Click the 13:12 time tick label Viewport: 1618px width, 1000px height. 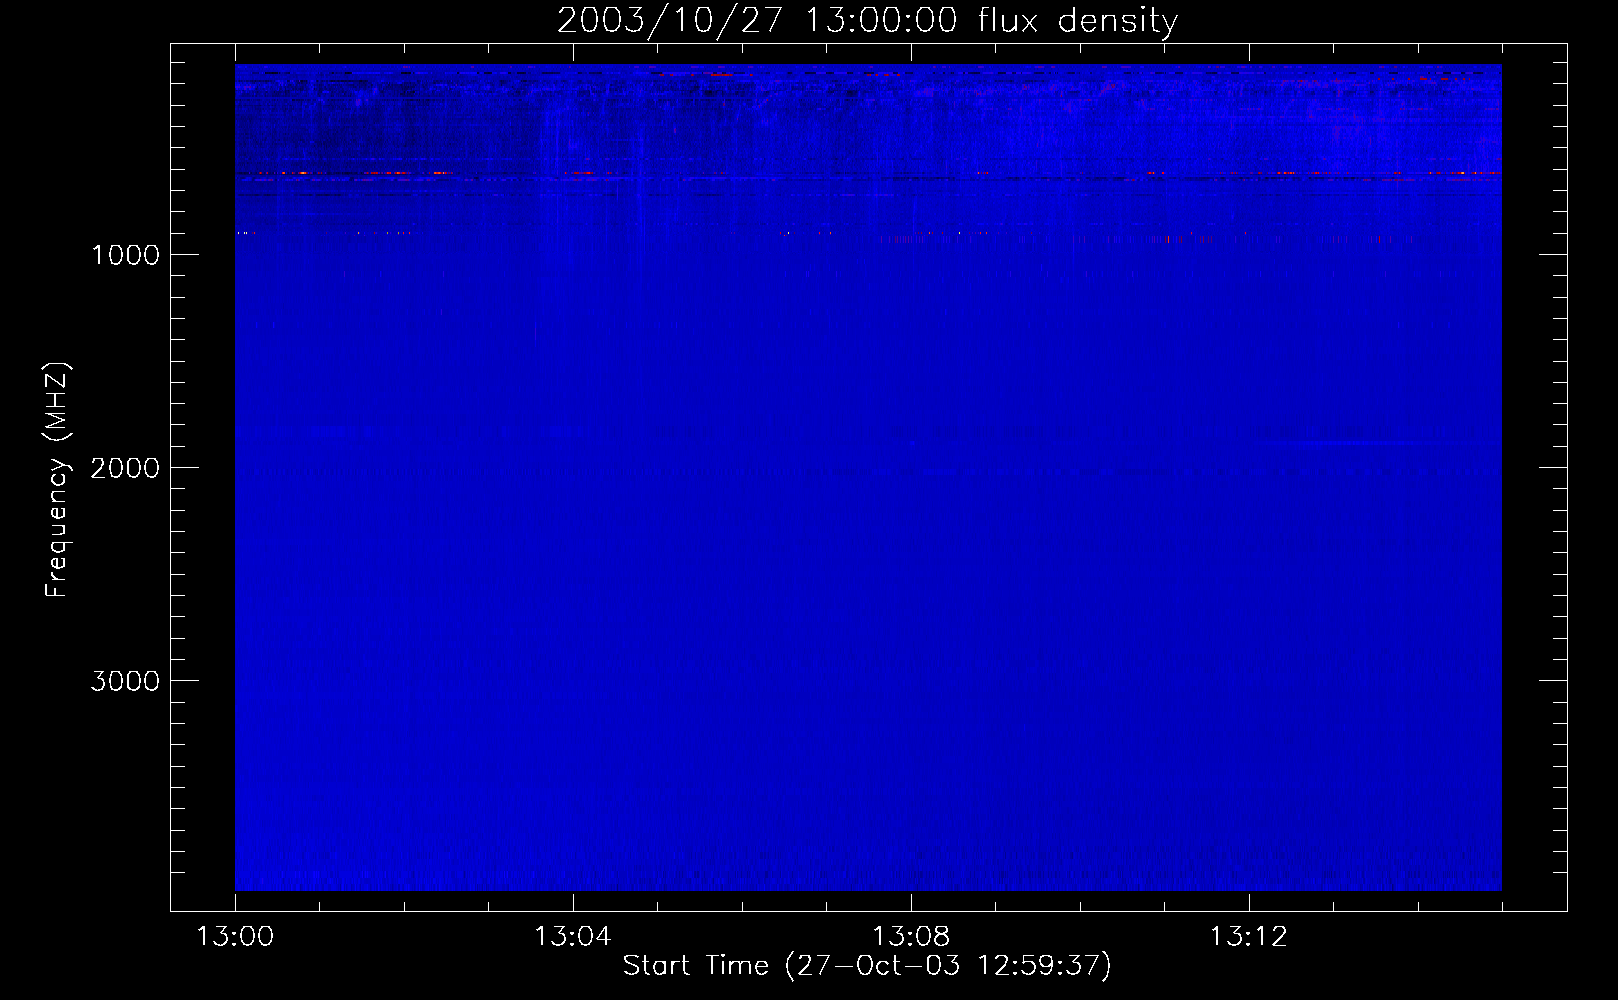pyautogui.click(x=1248, y=937)
